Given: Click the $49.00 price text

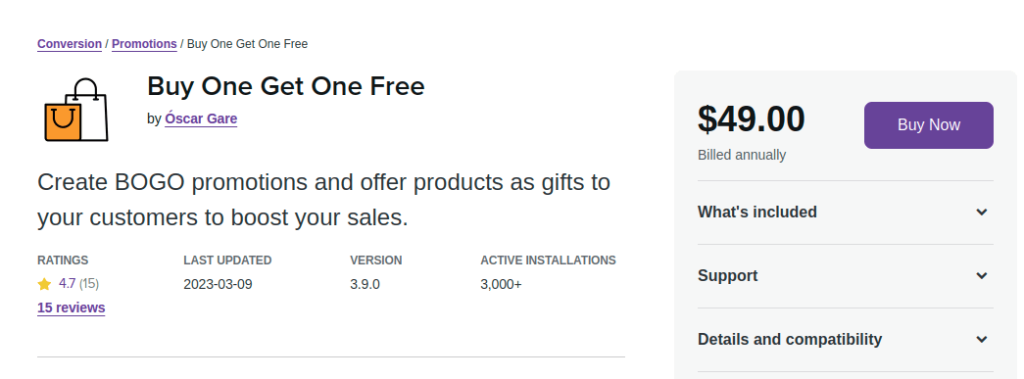Looking at the screenshot, I should point(751,119).
